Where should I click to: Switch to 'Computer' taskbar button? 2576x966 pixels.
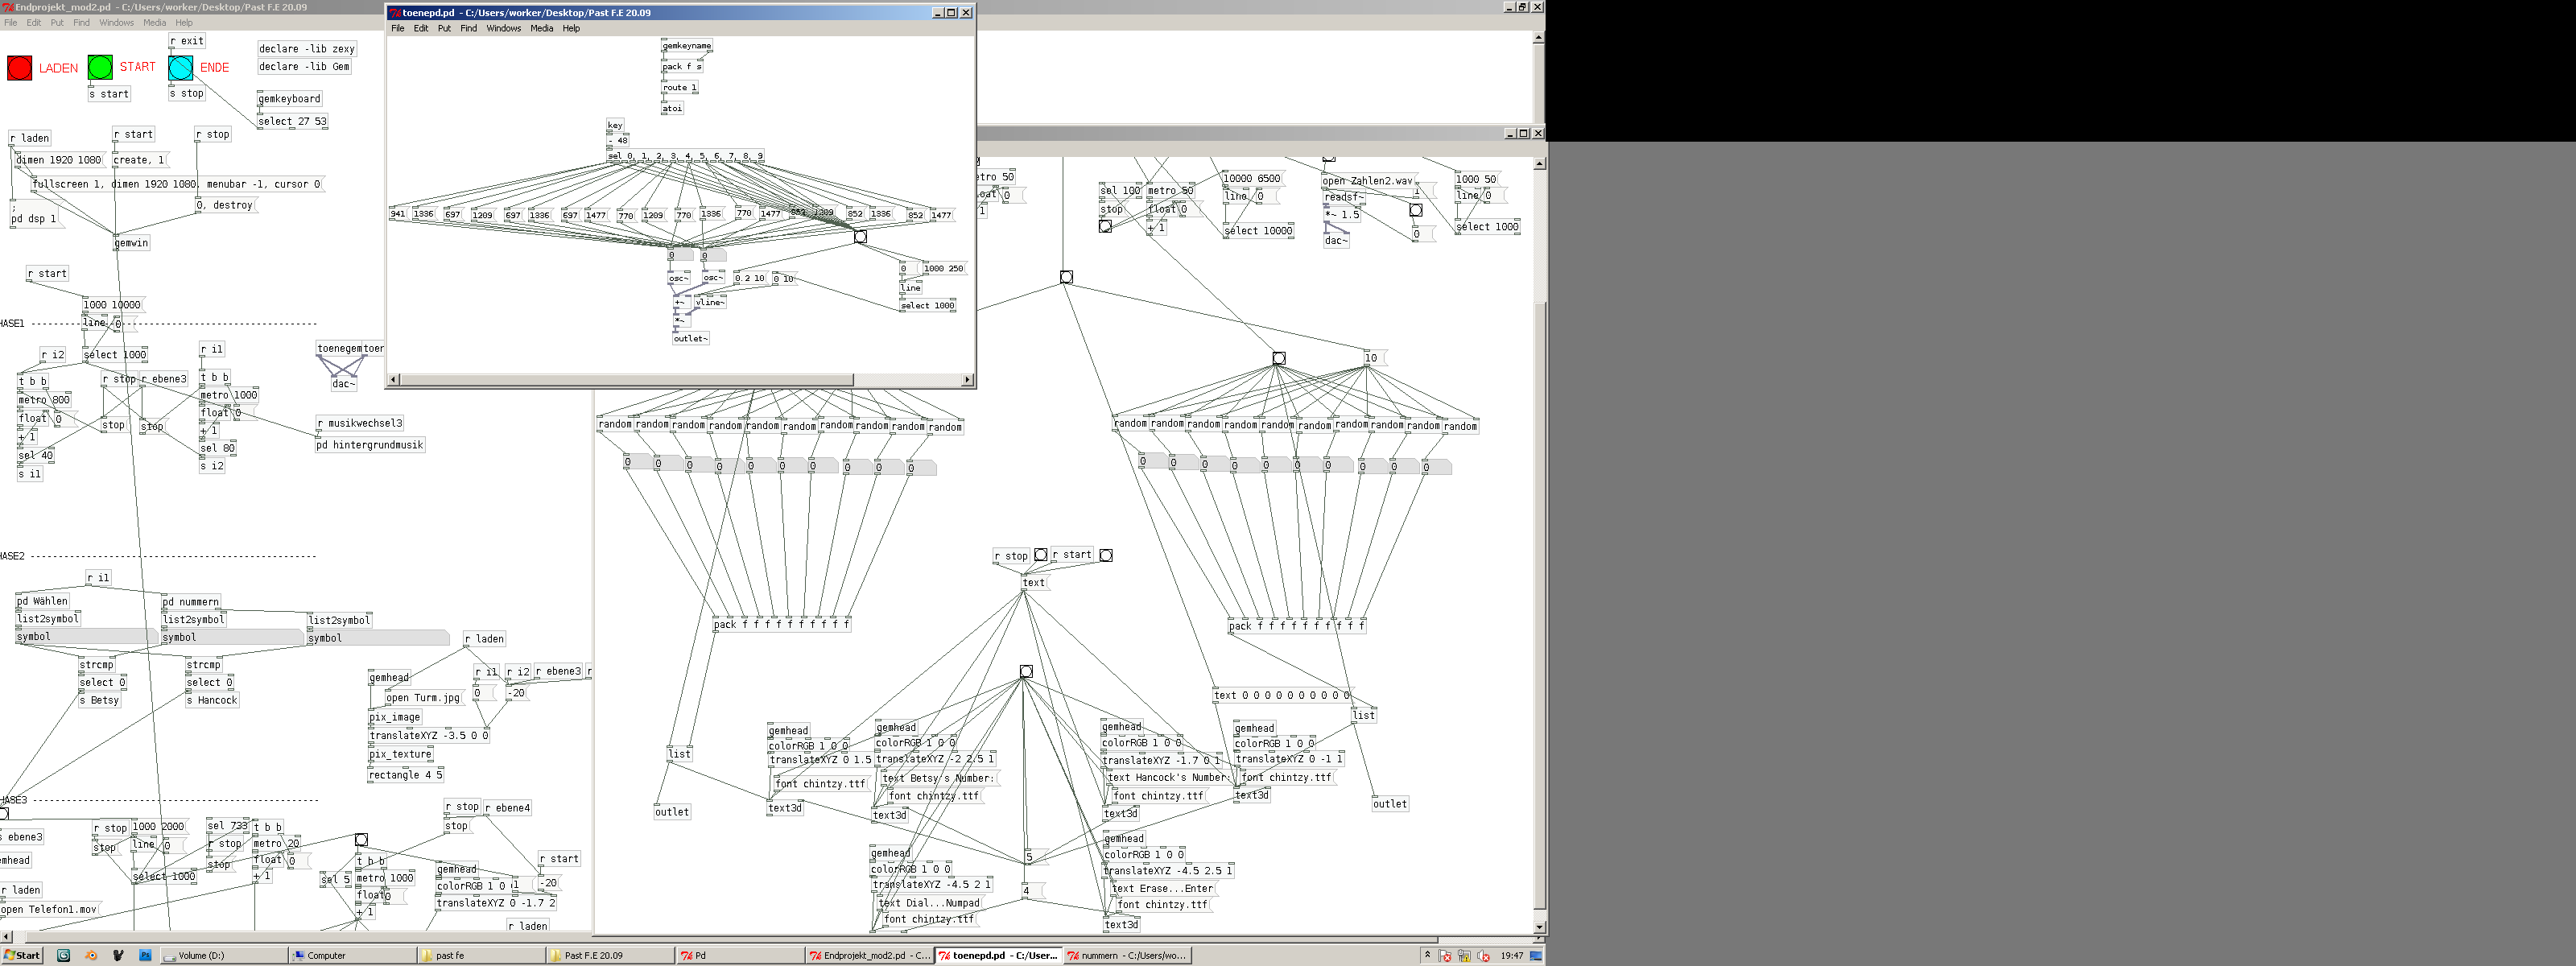[352, 955]
